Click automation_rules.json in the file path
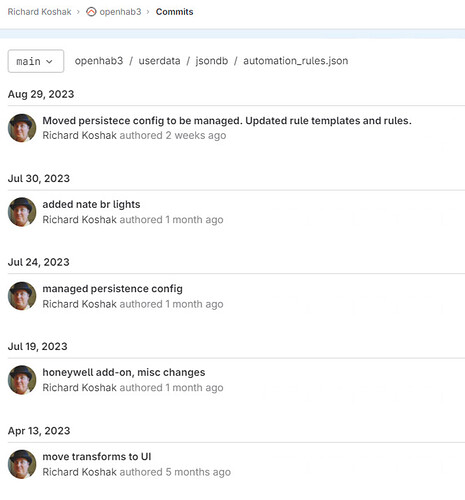Viewport: 465px width, 500px height. (295, 61)
